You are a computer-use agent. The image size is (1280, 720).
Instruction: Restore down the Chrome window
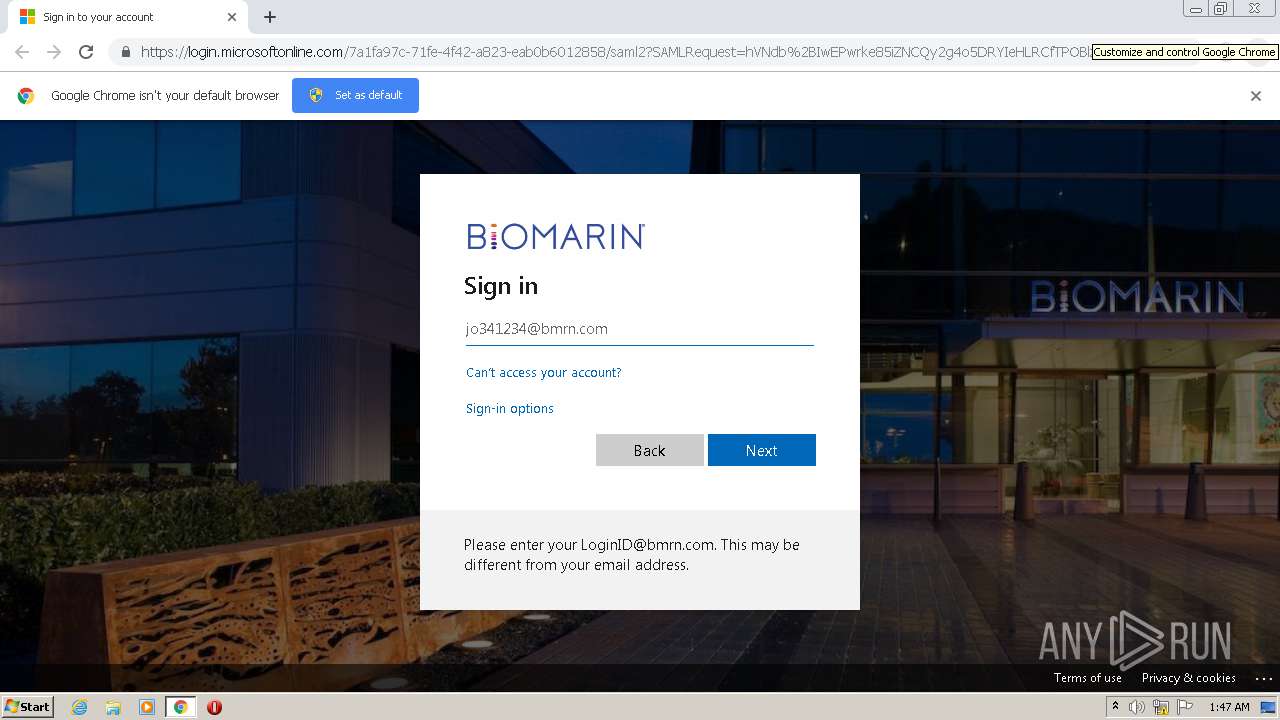tap(1221, 9)
